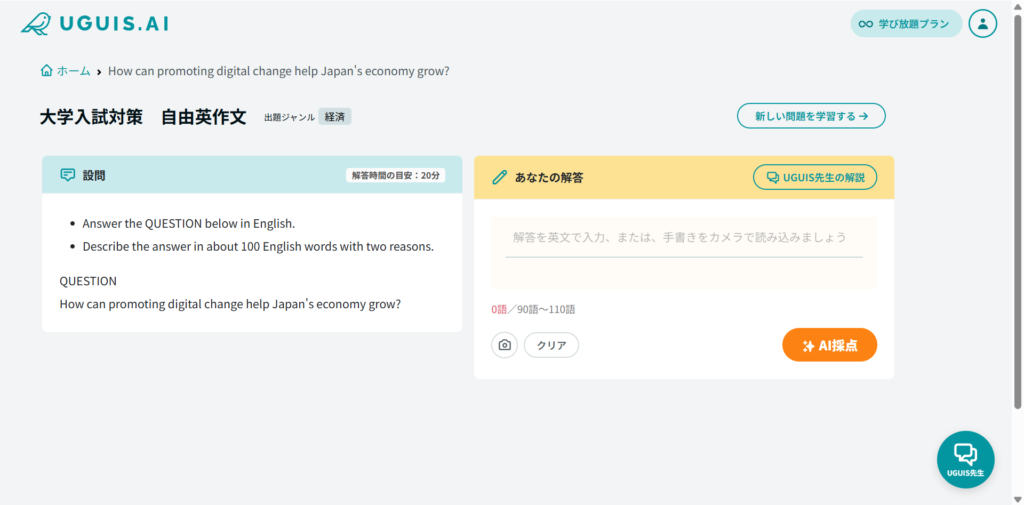Click the 0語／90語〜110語 word counter
The width and height of the screenshot is (1024, 505).
pos(533,309)
